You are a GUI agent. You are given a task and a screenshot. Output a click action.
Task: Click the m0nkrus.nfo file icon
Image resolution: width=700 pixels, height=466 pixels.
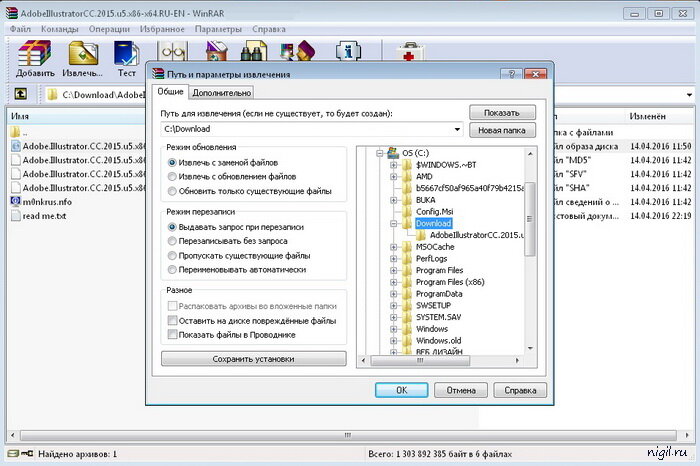16,201
